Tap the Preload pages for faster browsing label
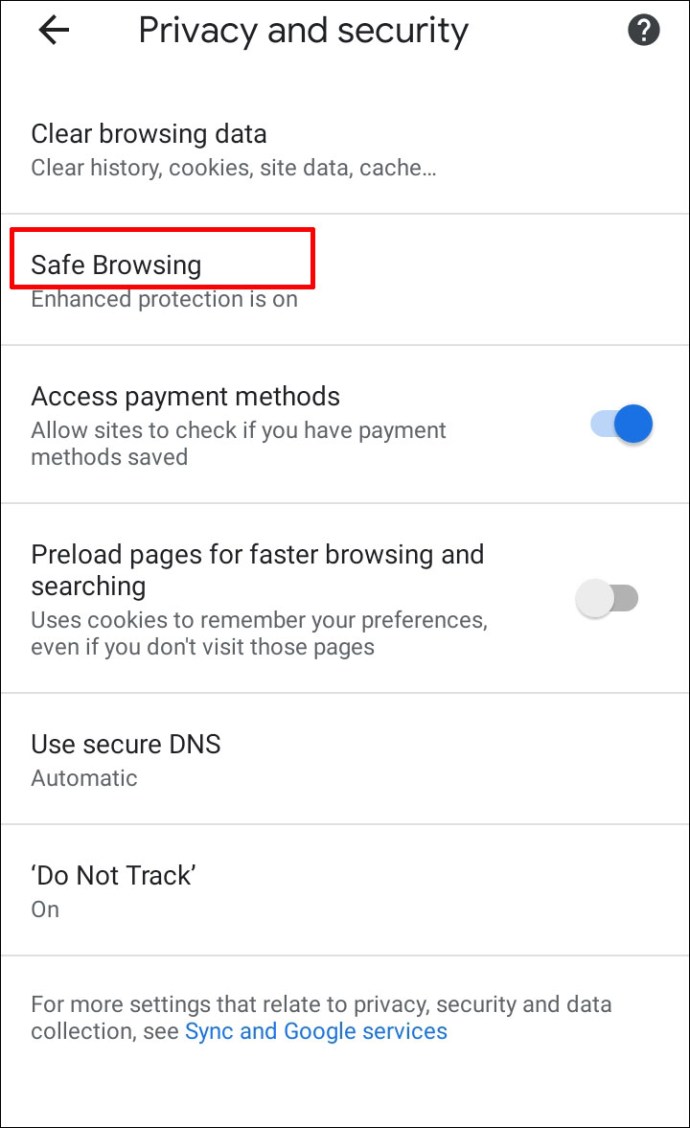 [x=258, y=570]
